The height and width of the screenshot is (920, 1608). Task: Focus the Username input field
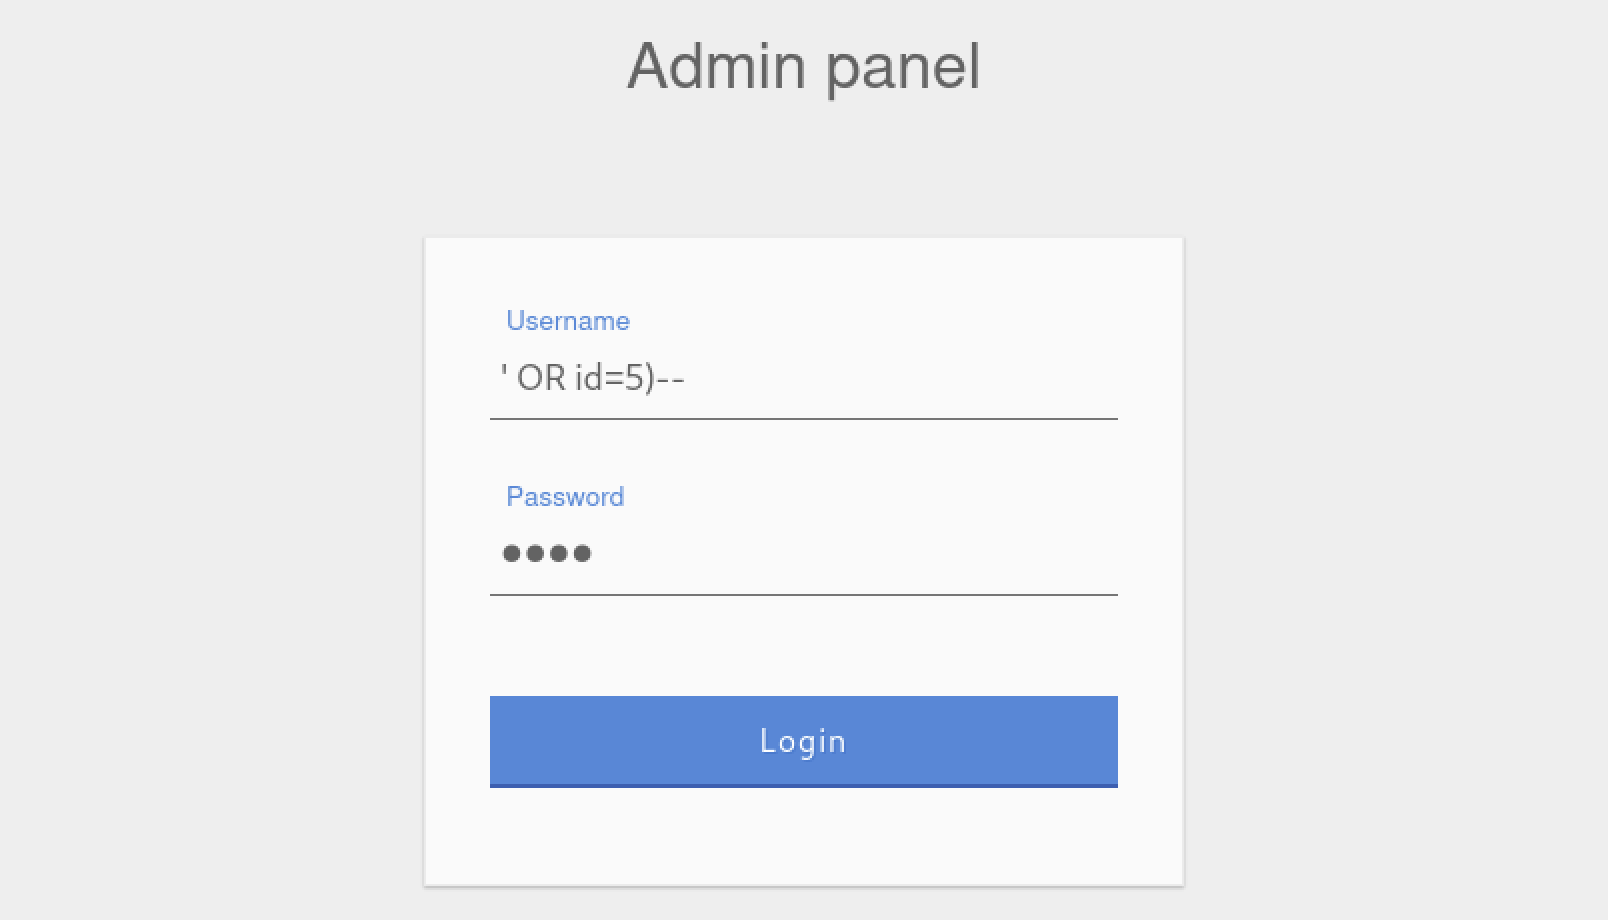point(803,379)
